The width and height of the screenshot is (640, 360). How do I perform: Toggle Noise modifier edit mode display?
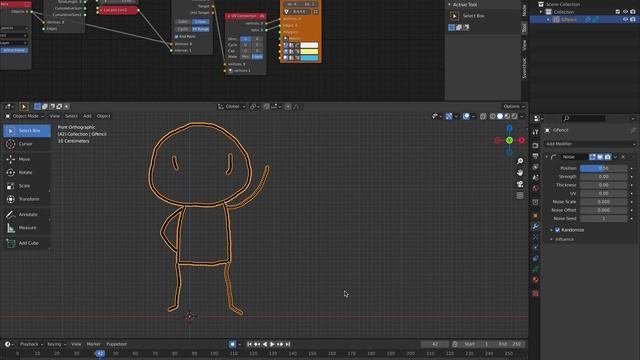coord(592,157)
